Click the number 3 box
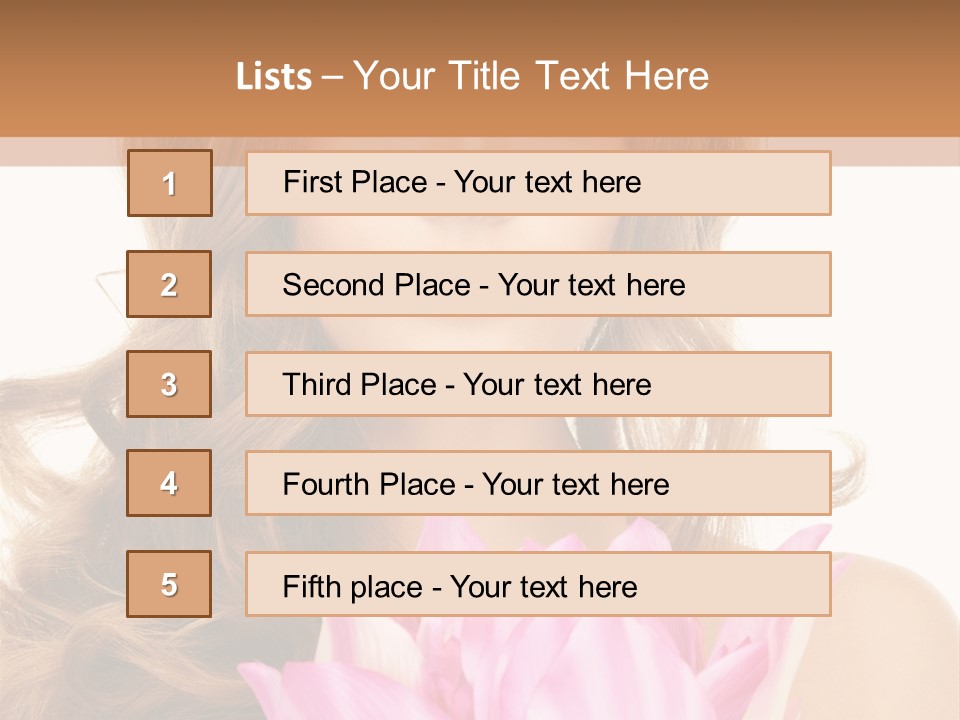 (x=169, y=384)
